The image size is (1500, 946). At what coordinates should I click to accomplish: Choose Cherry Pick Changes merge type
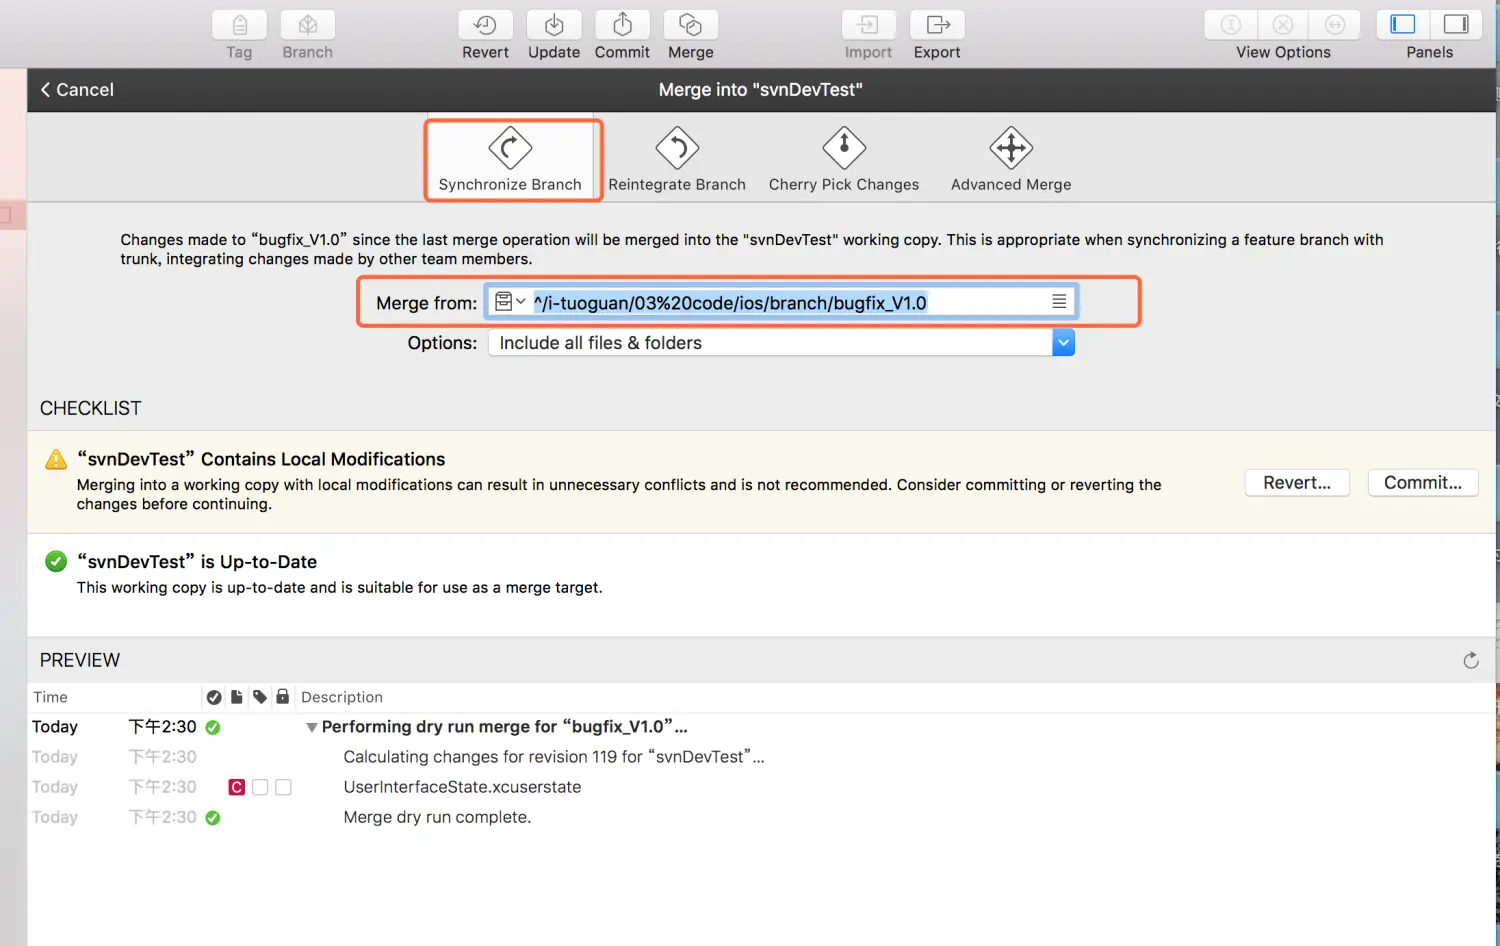(843, 160)
